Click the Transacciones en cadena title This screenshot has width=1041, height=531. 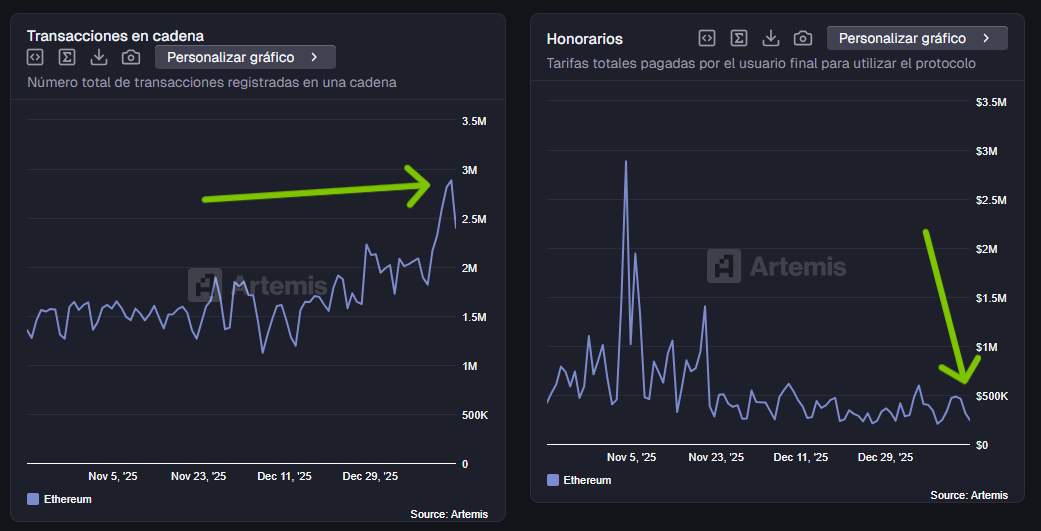115,36
